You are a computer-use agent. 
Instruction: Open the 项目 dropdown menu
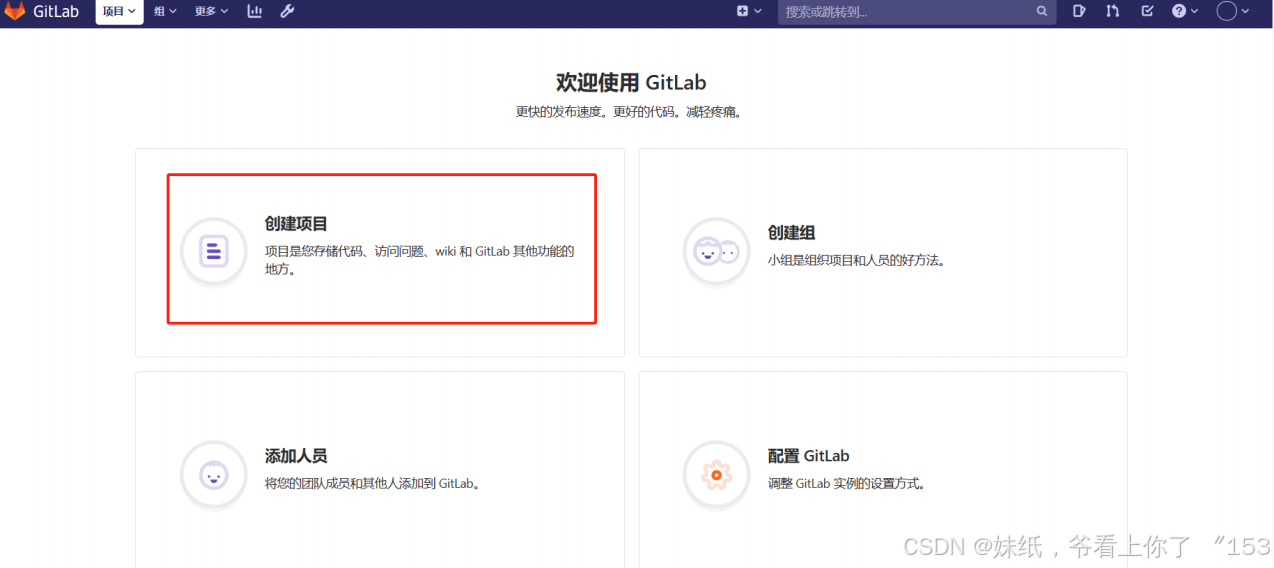coord(119,11)
